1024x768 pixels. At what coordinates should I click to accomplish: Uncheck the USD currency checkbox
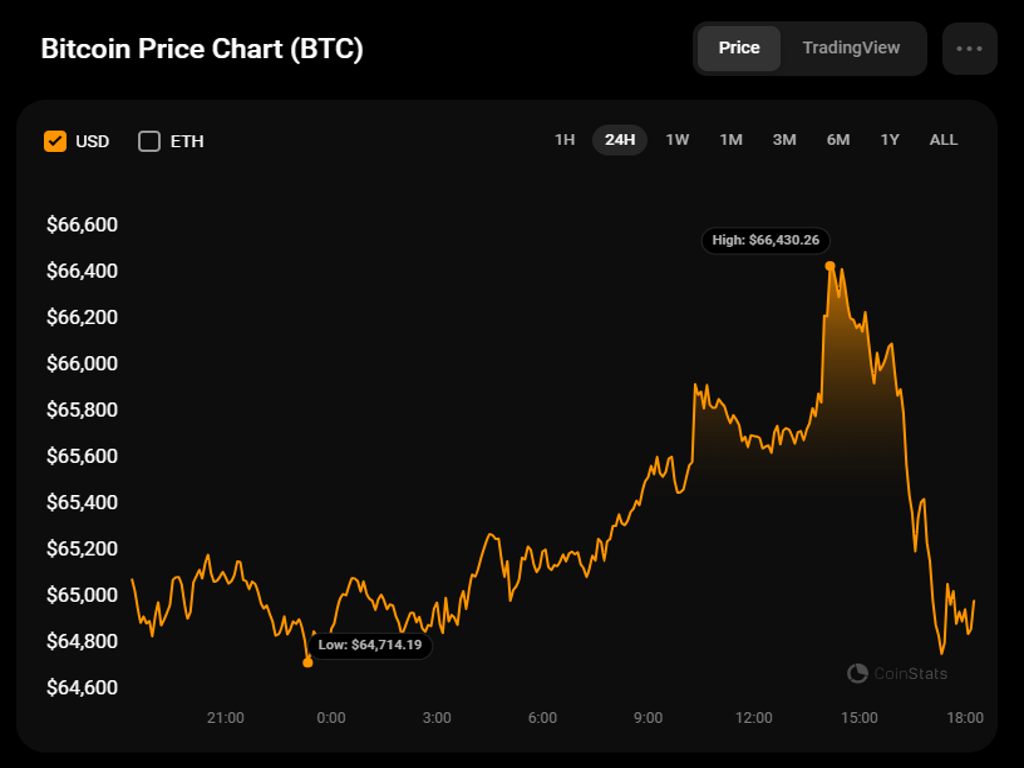(55, 141)
